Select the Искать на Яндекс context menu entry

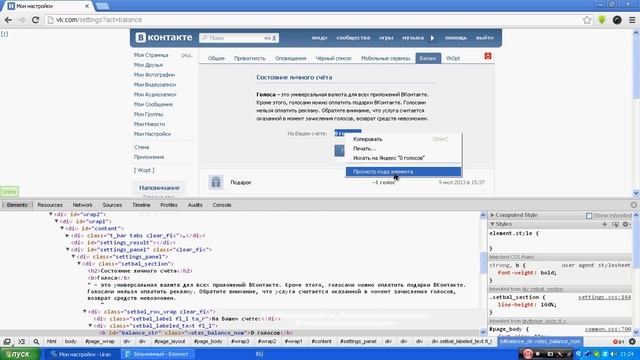coord(404,158)
